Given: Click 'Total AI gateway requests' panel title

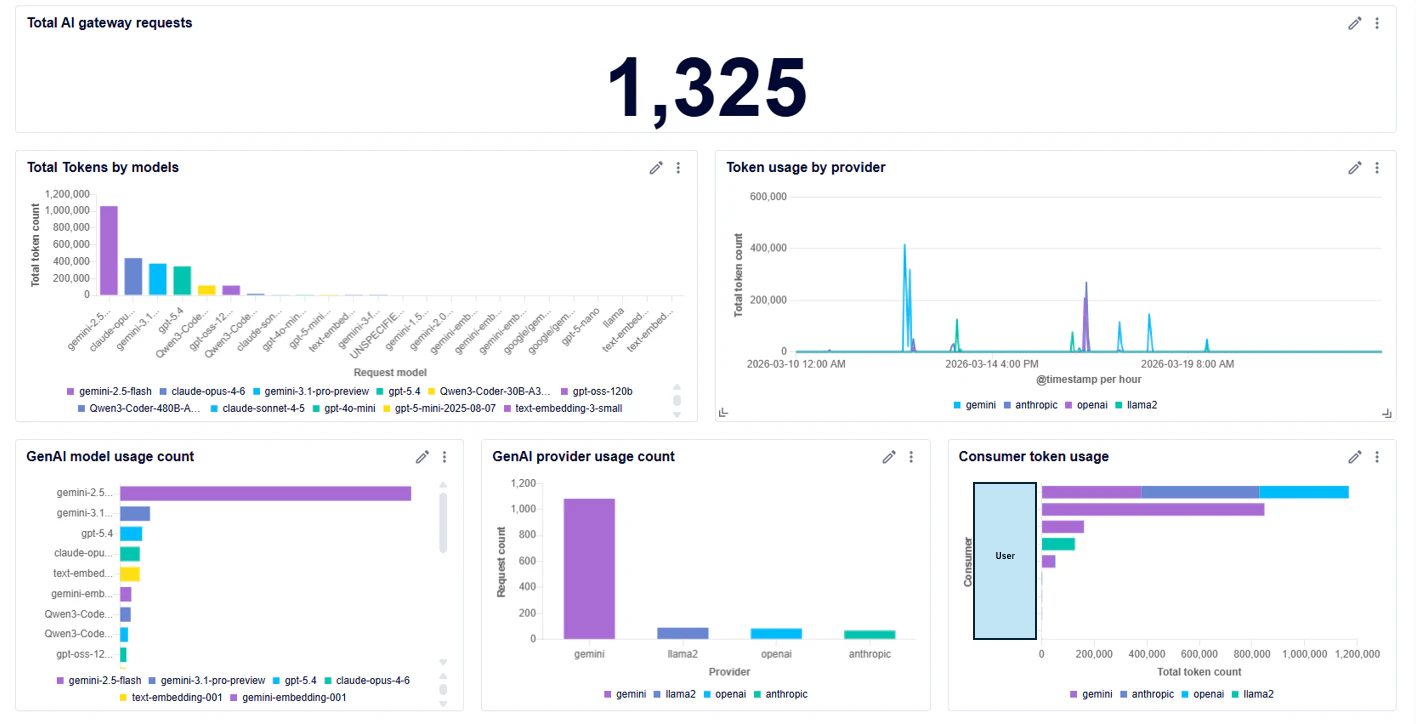Looking at the screenshot, I should [x=110, y=23].
